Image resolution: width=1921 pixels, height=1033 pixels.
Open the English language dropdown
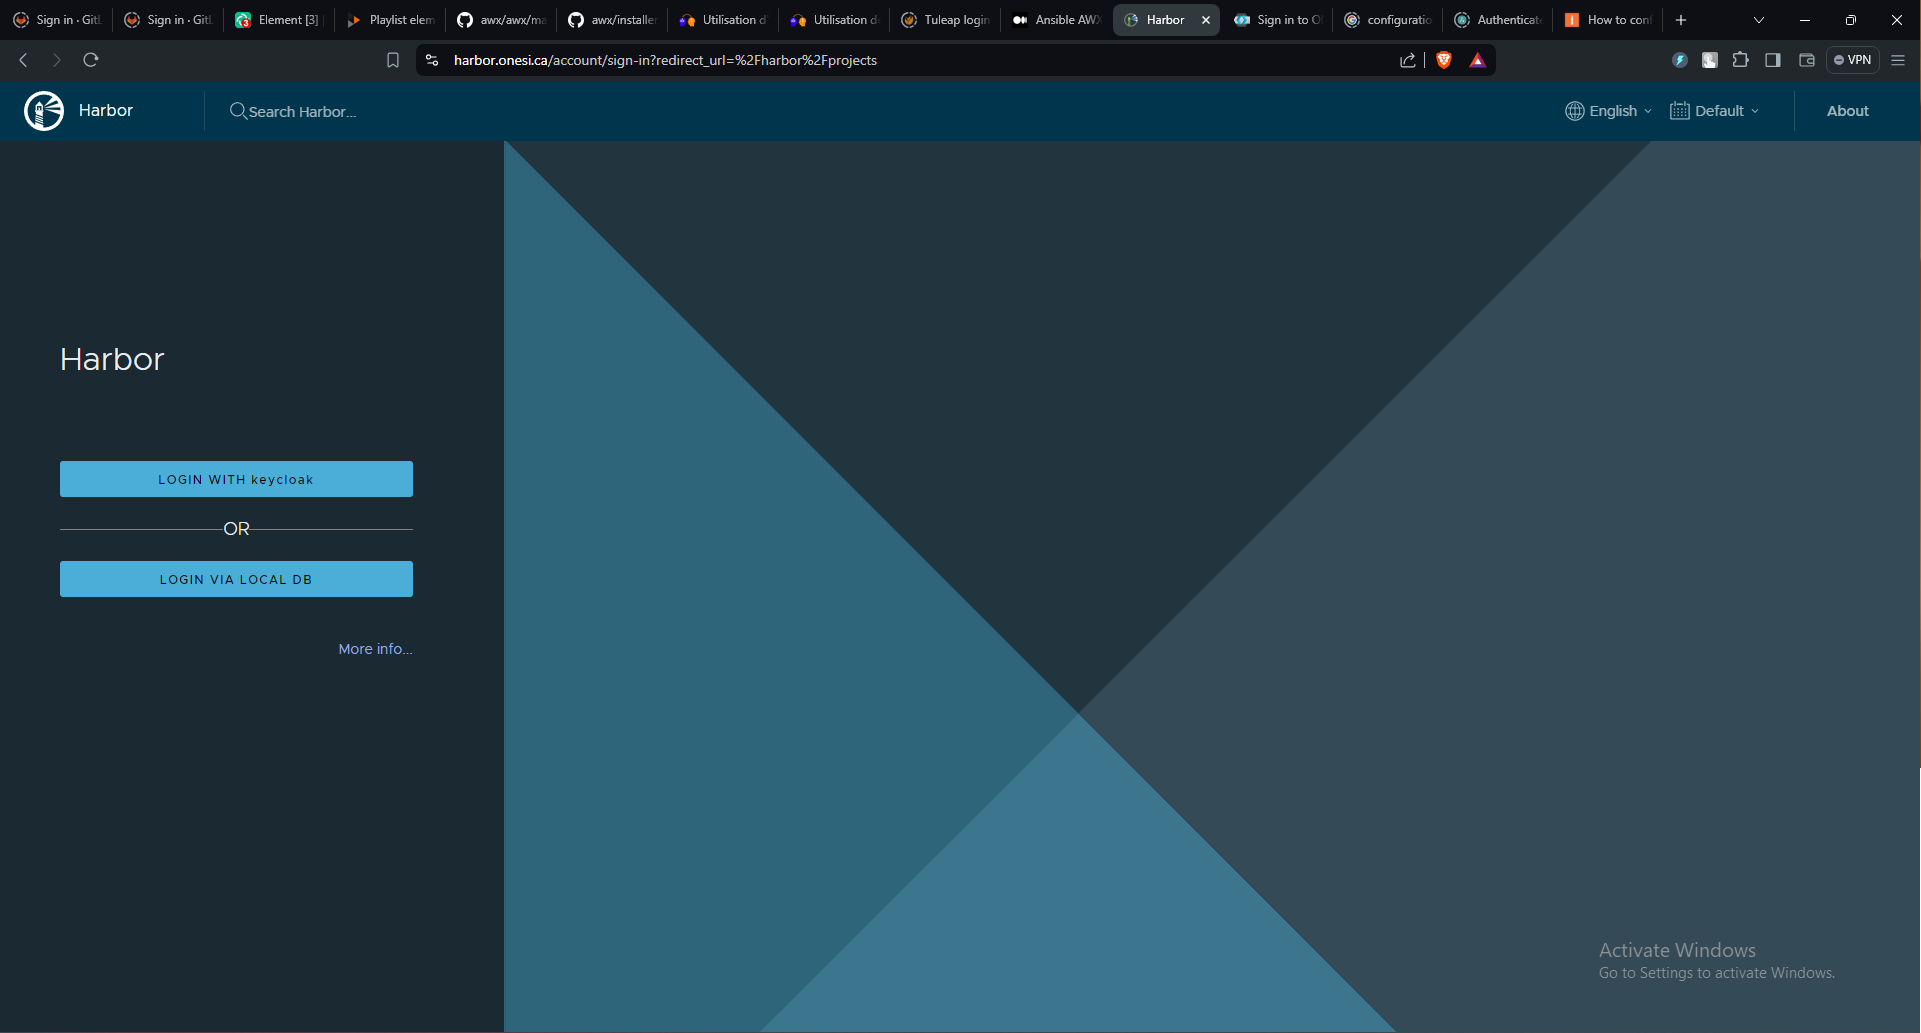tap(1608, 111)
